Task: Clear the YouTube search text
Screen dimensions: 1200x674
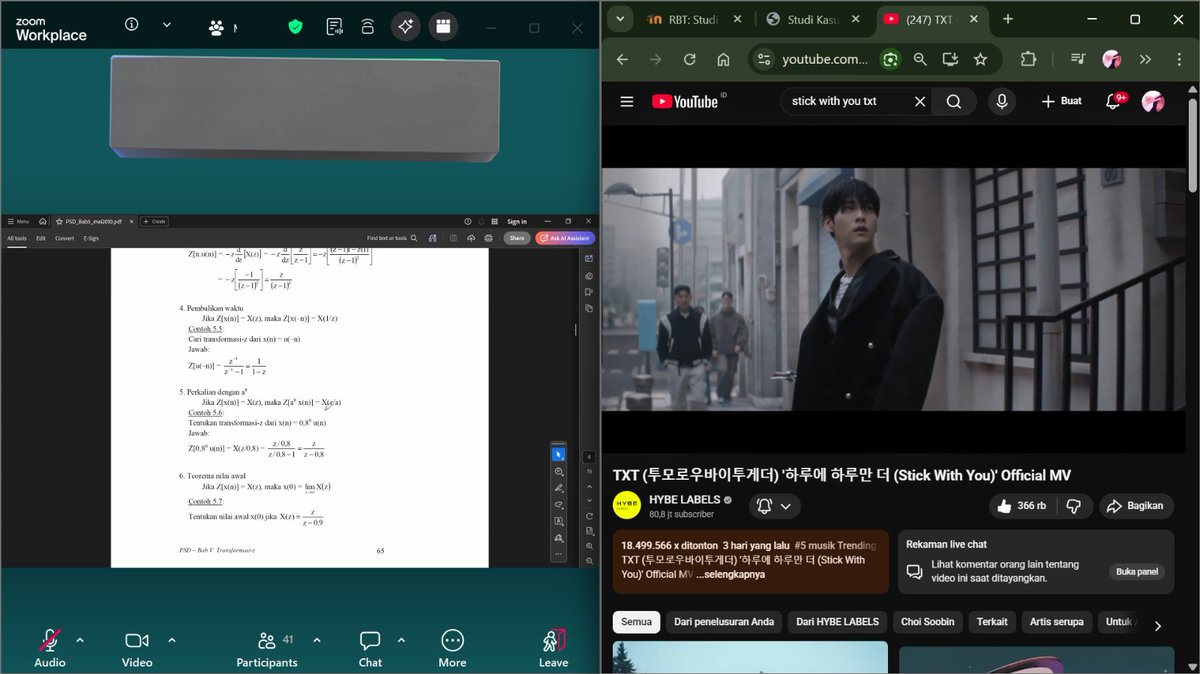Action: tap(920, 101)
